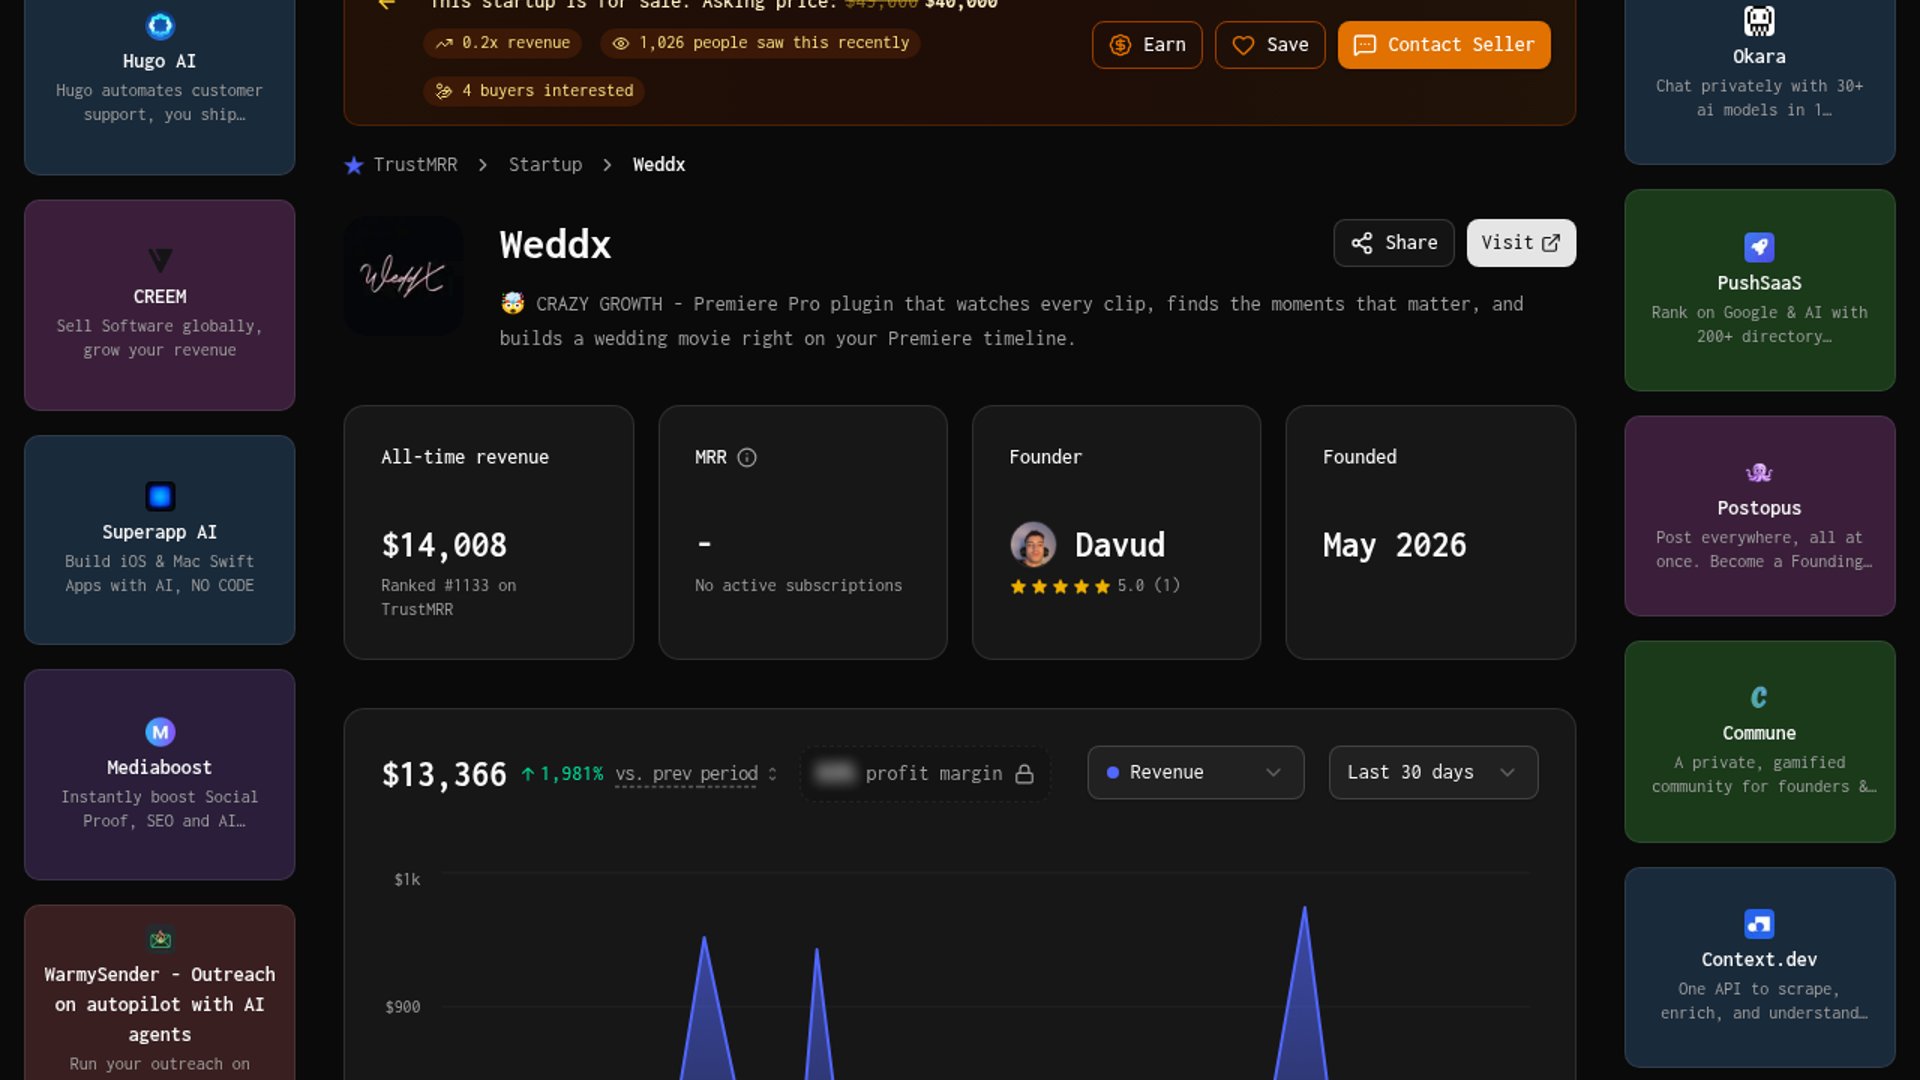Click the $14,008 all-time revenue value
Viewport: 1920px width, 1080px height.
[x=444, y=545]
